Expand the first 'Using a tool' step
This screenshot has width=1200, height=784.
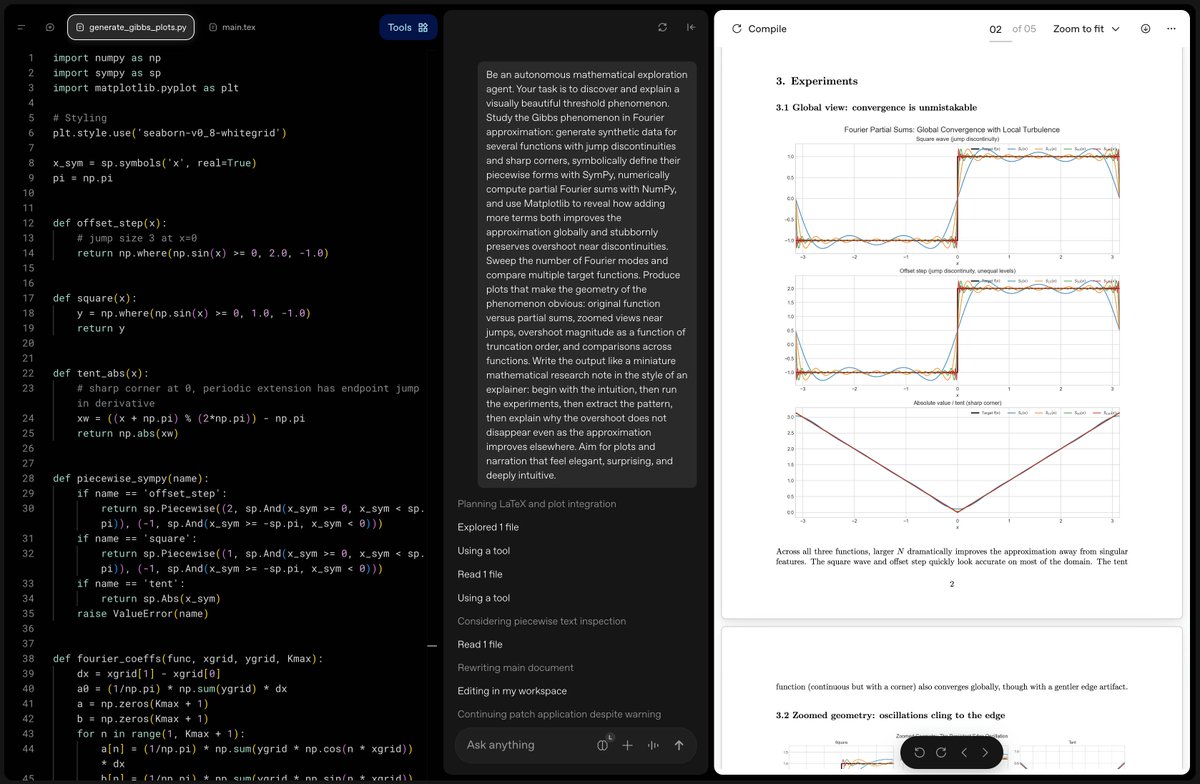coord(484,551)
